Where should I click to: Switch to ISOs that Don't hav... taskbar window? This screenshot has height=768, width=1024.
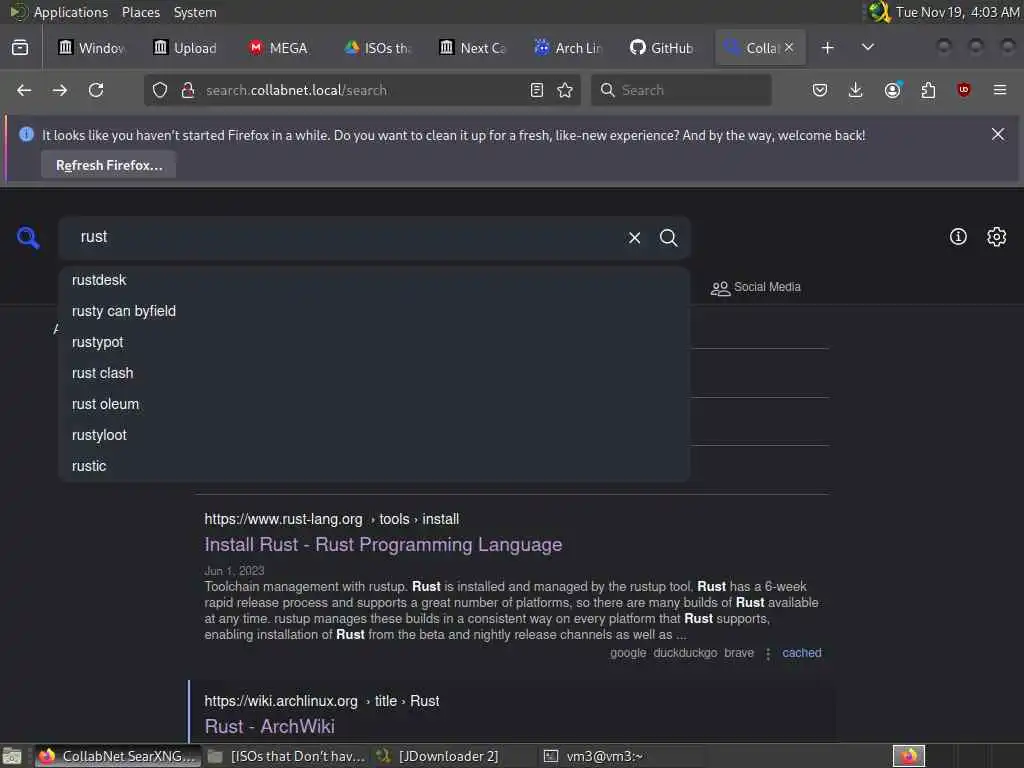point(287,756)
